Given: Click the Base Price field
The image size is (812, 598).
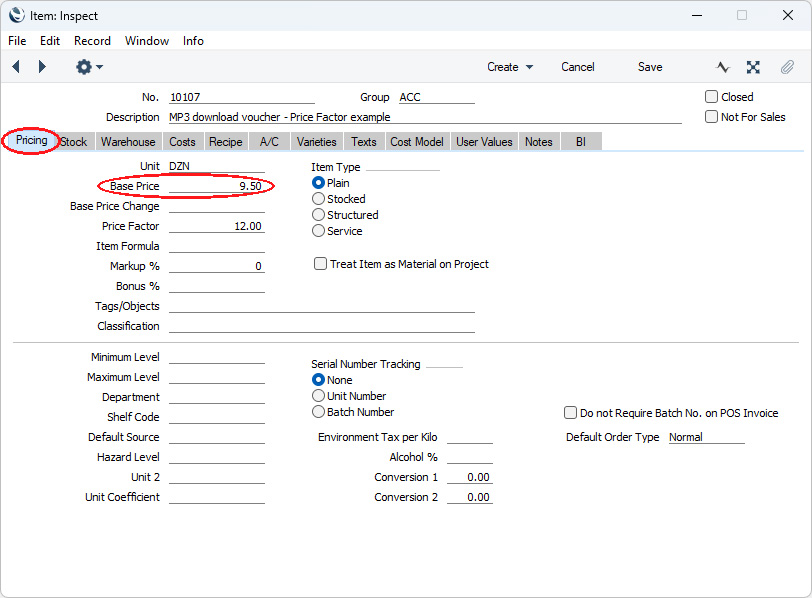Looking at the screenshot, I should (x=216, y=186).
